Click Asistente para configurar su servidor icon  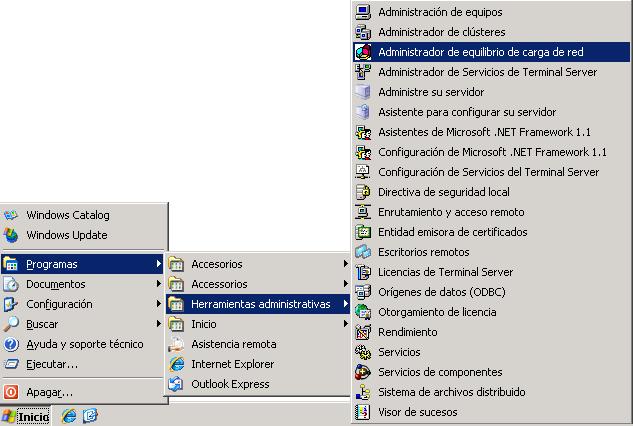click(x=363, y=112)
